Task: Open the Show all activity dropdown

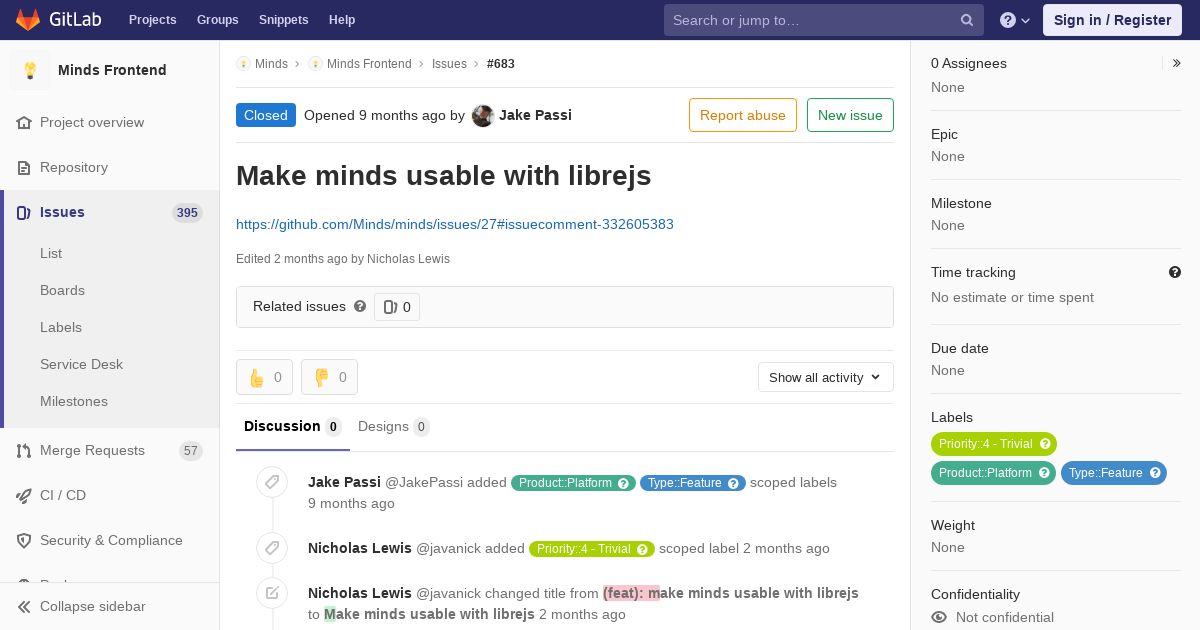Action: [825, 377]
